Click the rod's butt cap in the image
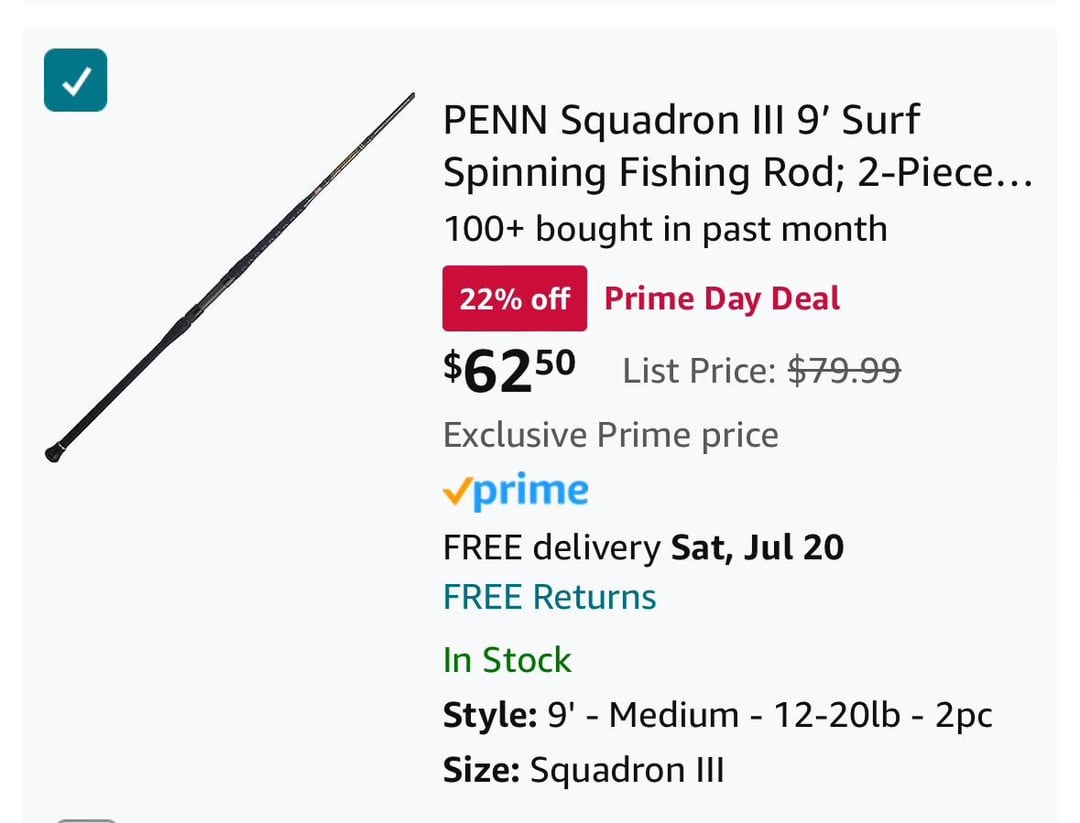The width and height of the screenshot is (1080, 823). (x=54, y=453)
